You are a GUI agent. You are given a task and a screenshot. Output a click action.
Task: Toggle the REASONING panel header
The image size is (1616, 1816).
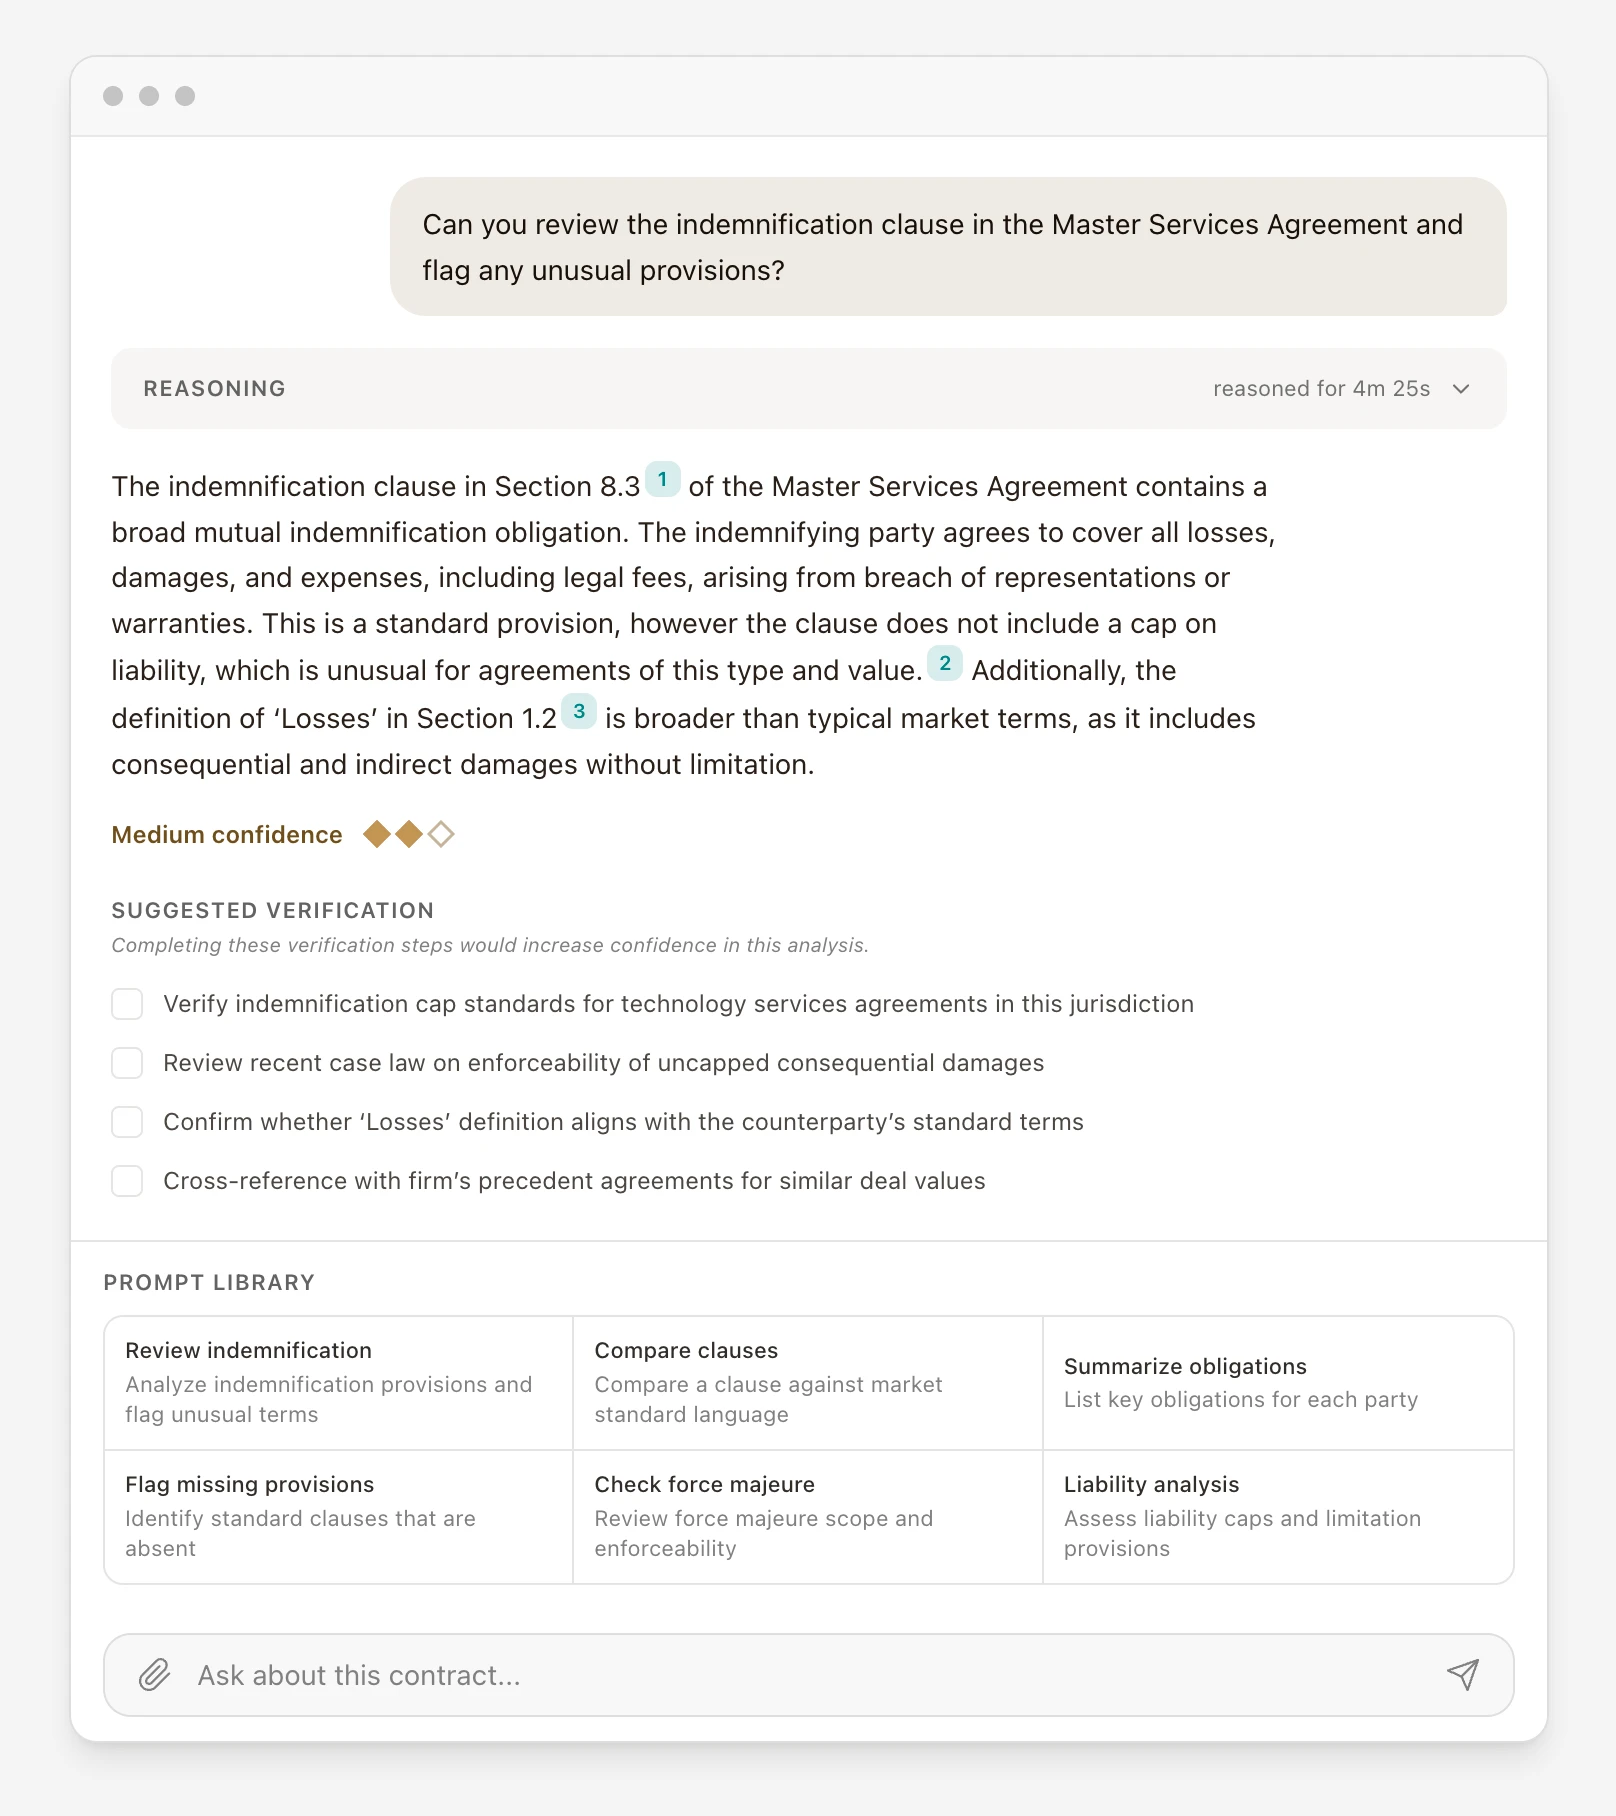coord(214,389)
